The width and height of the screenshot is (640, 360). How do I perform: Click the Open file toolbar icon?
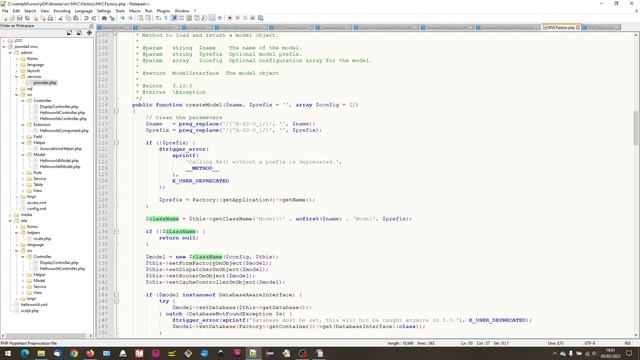pyautogui.click(x=12, y=18)
